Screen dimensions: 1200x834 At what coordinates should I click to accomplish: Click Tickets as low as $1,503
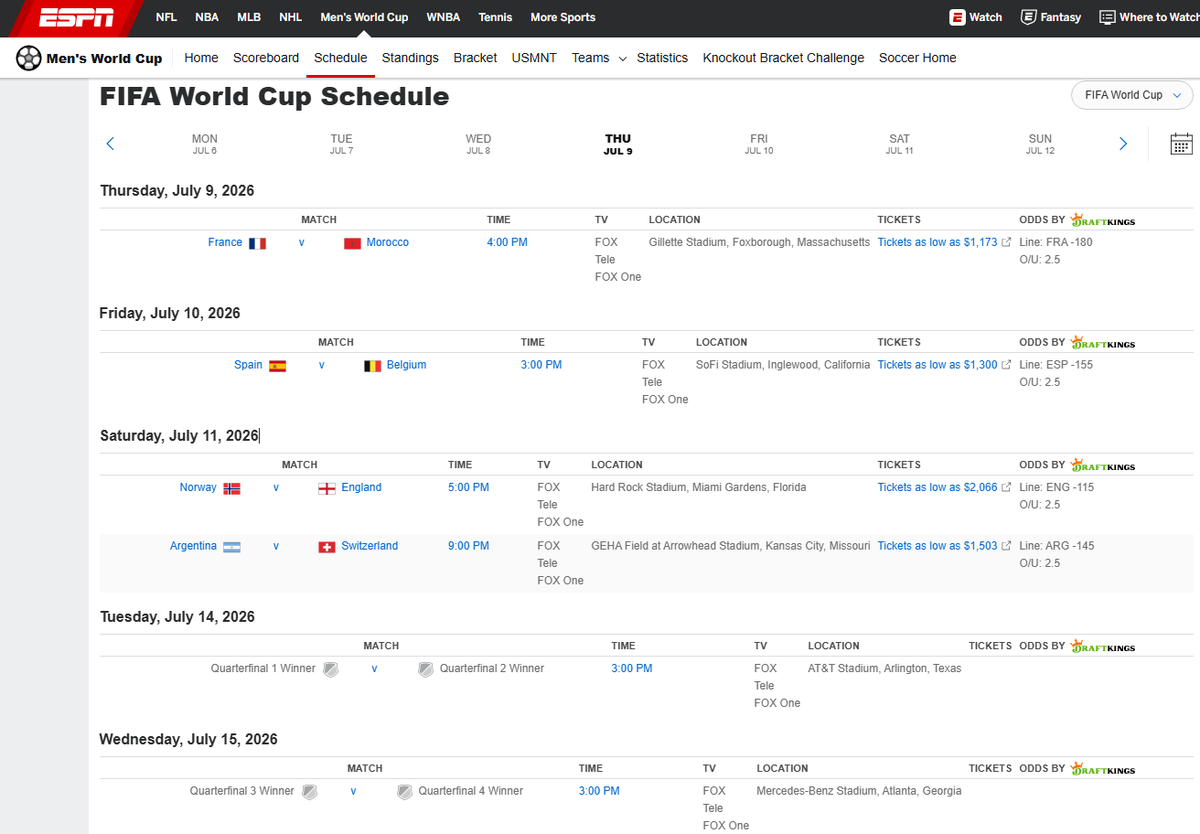(x=937, y=546)
